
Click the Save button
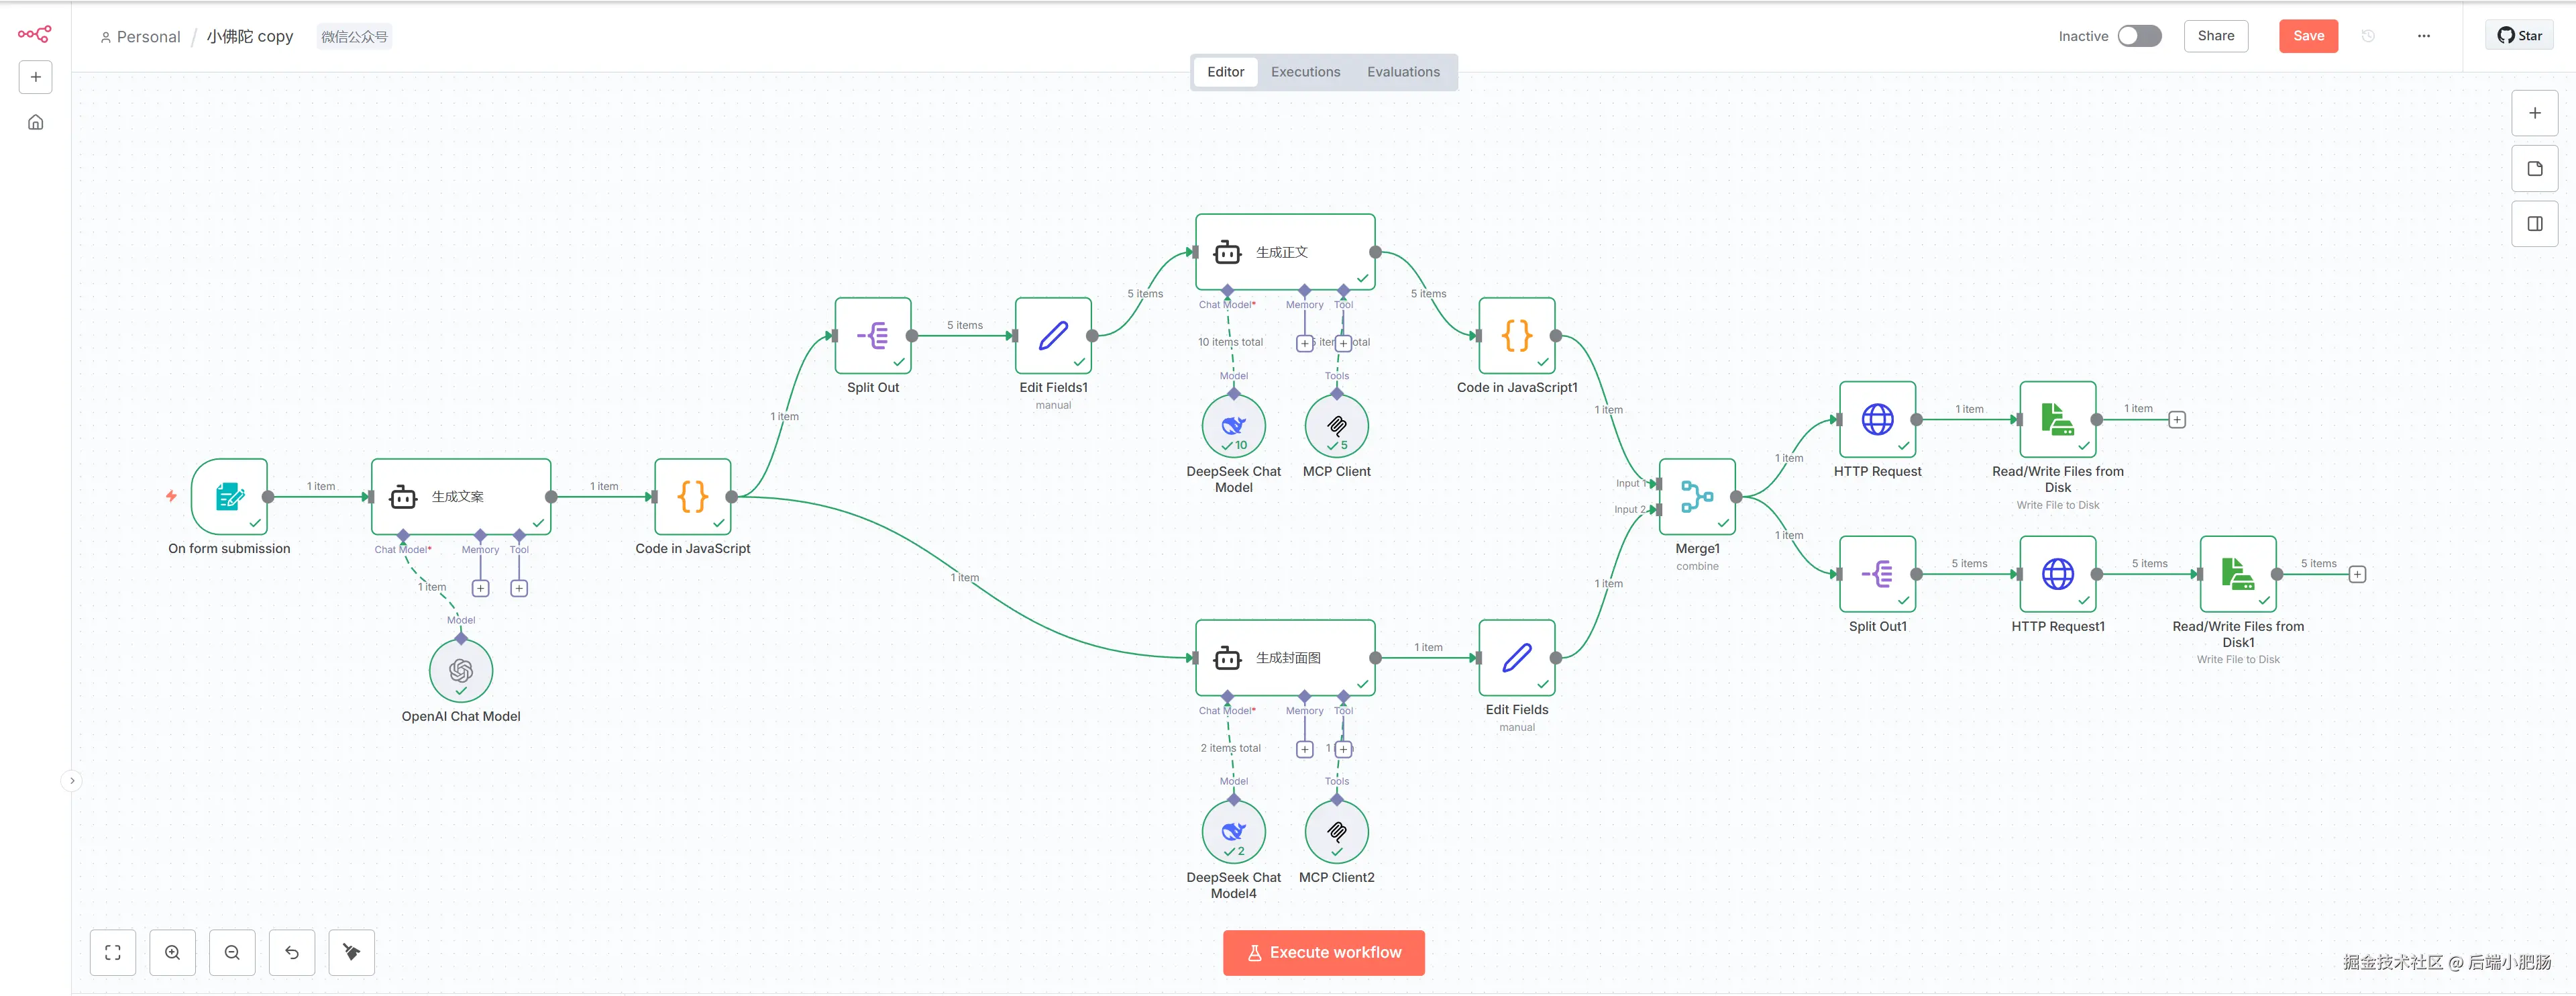2308,36
